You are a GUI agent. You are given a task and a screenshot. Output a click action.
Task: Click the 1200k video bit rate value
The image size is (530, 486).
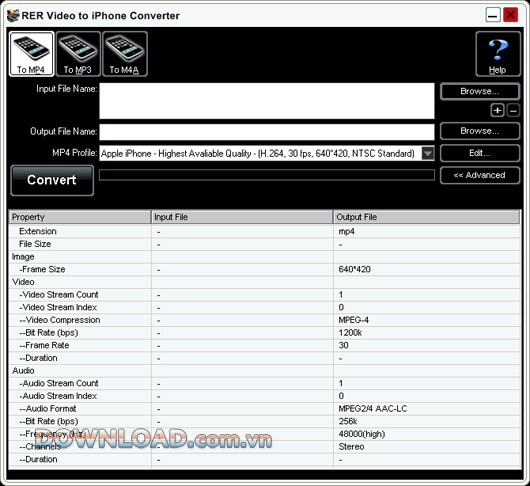pos(350,333)
